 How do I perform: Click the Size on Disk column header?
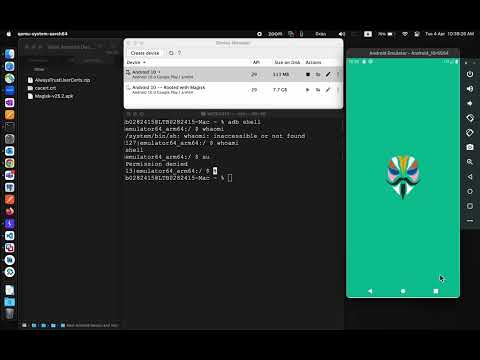(287, 62)
